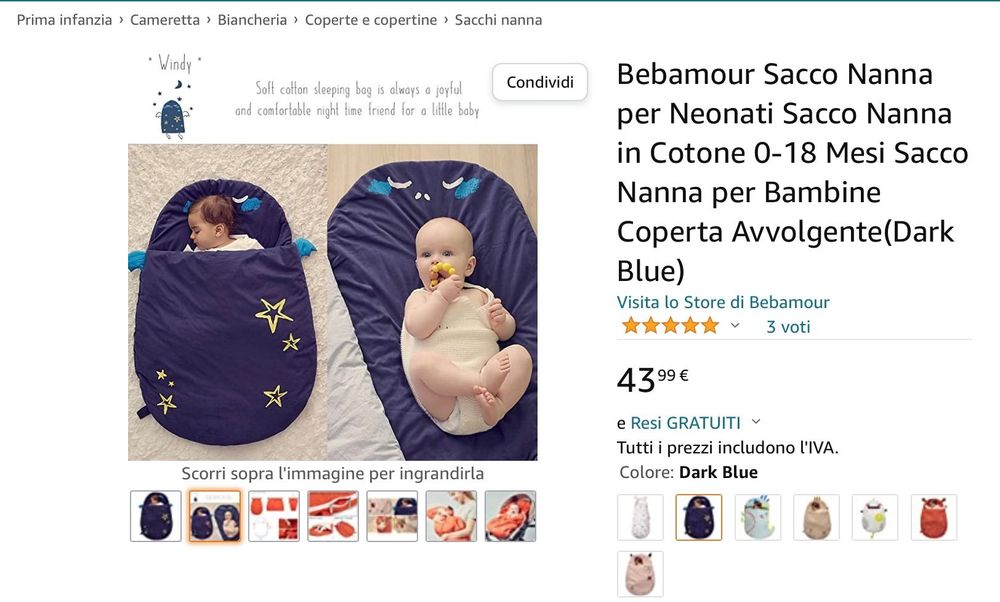Show the mother holding baby thumbnail
This screenshot has height=602, width=1000.
pos(451,516)
